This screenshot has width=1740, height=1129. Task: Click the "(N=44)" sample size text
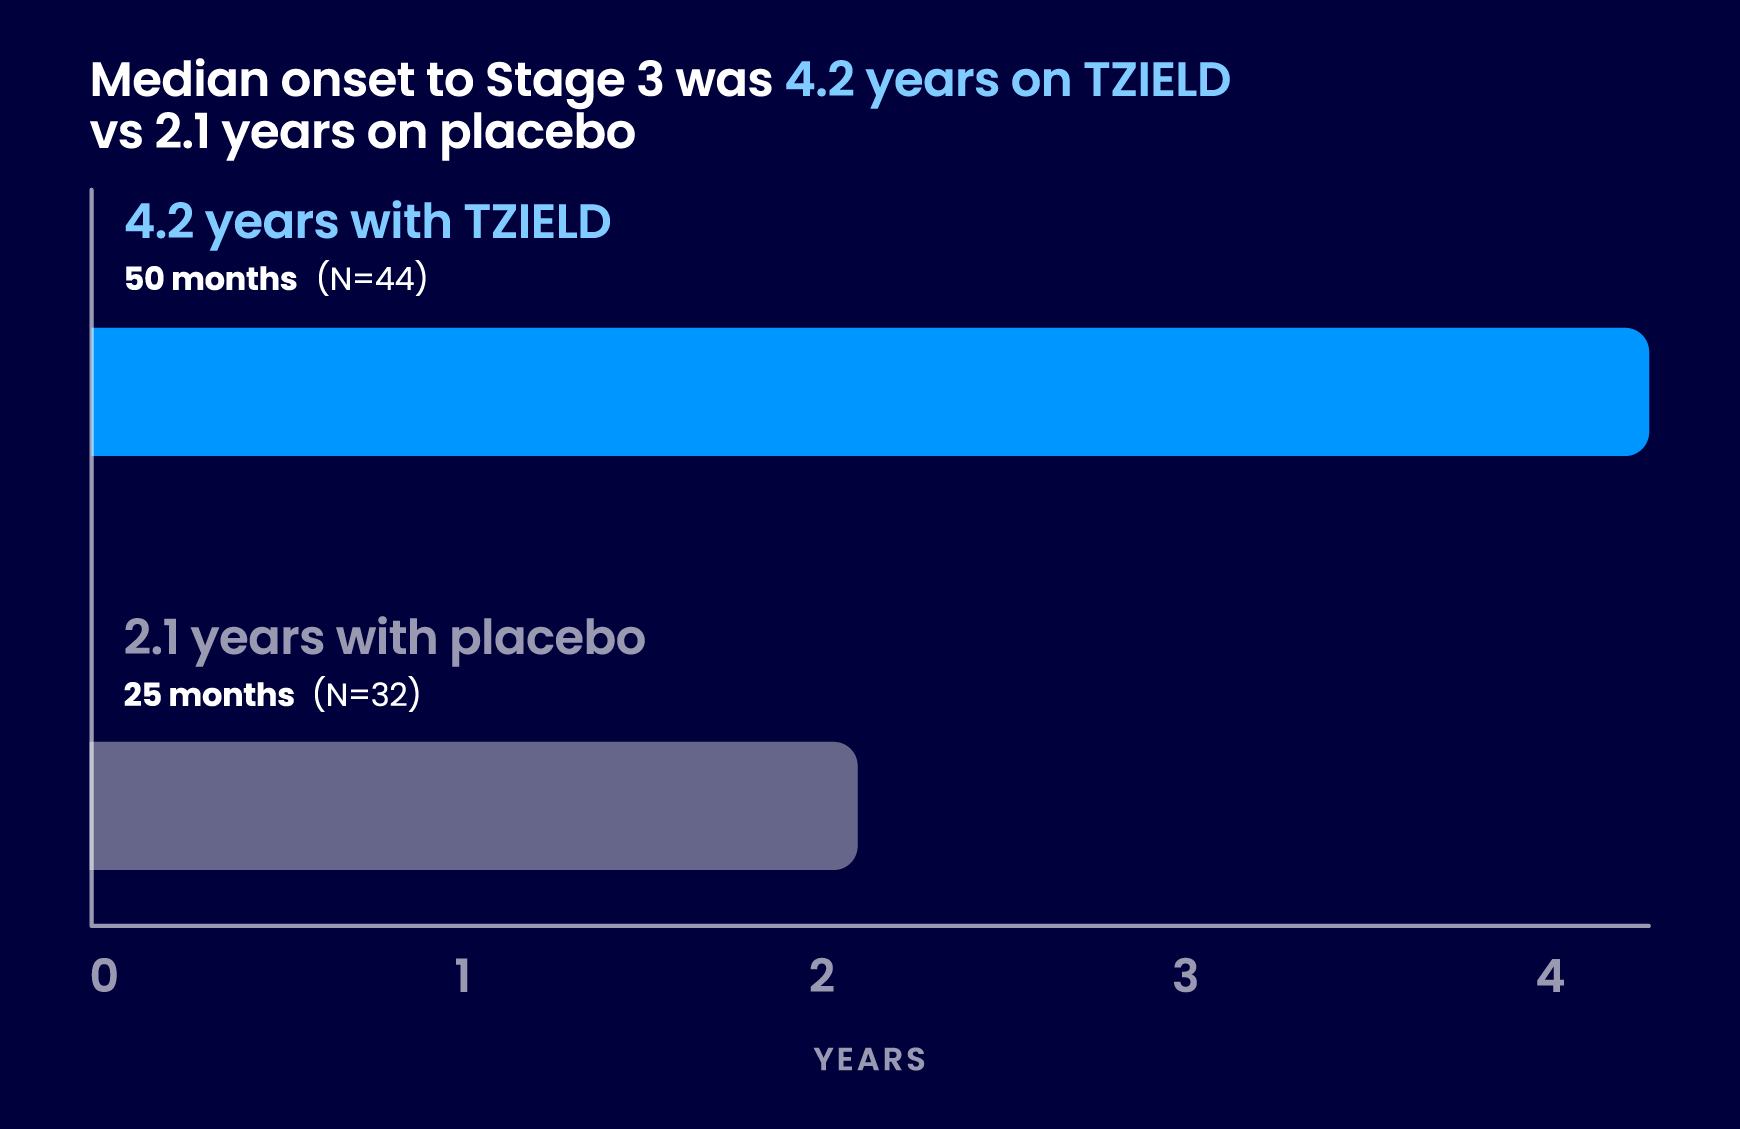[x=372, y=278]
